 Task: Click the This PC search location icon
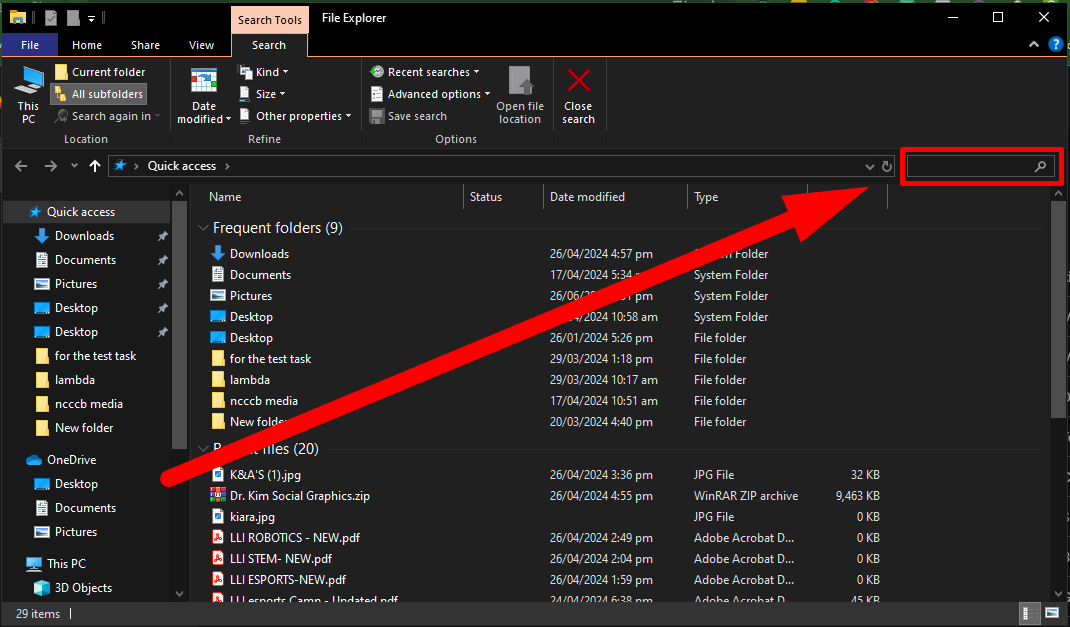click(28, 82)
